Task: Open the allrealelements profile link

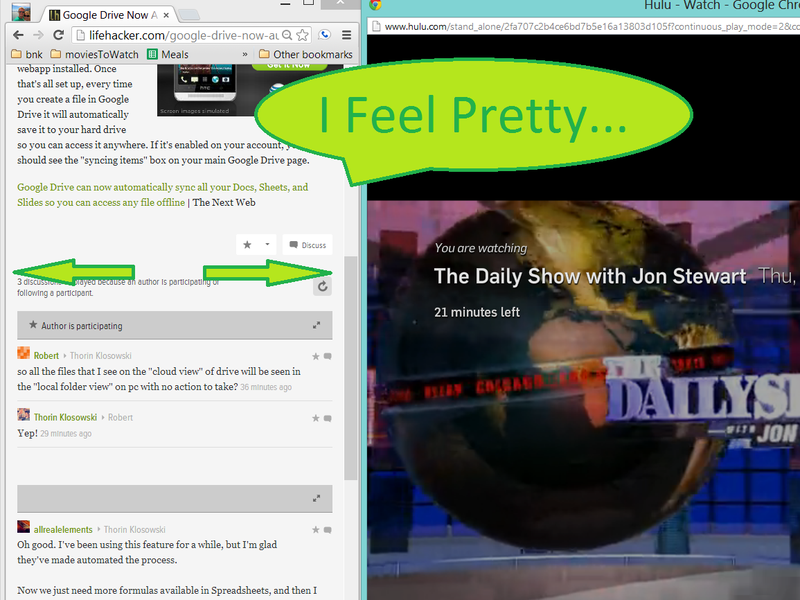Action: pos(63,530)
